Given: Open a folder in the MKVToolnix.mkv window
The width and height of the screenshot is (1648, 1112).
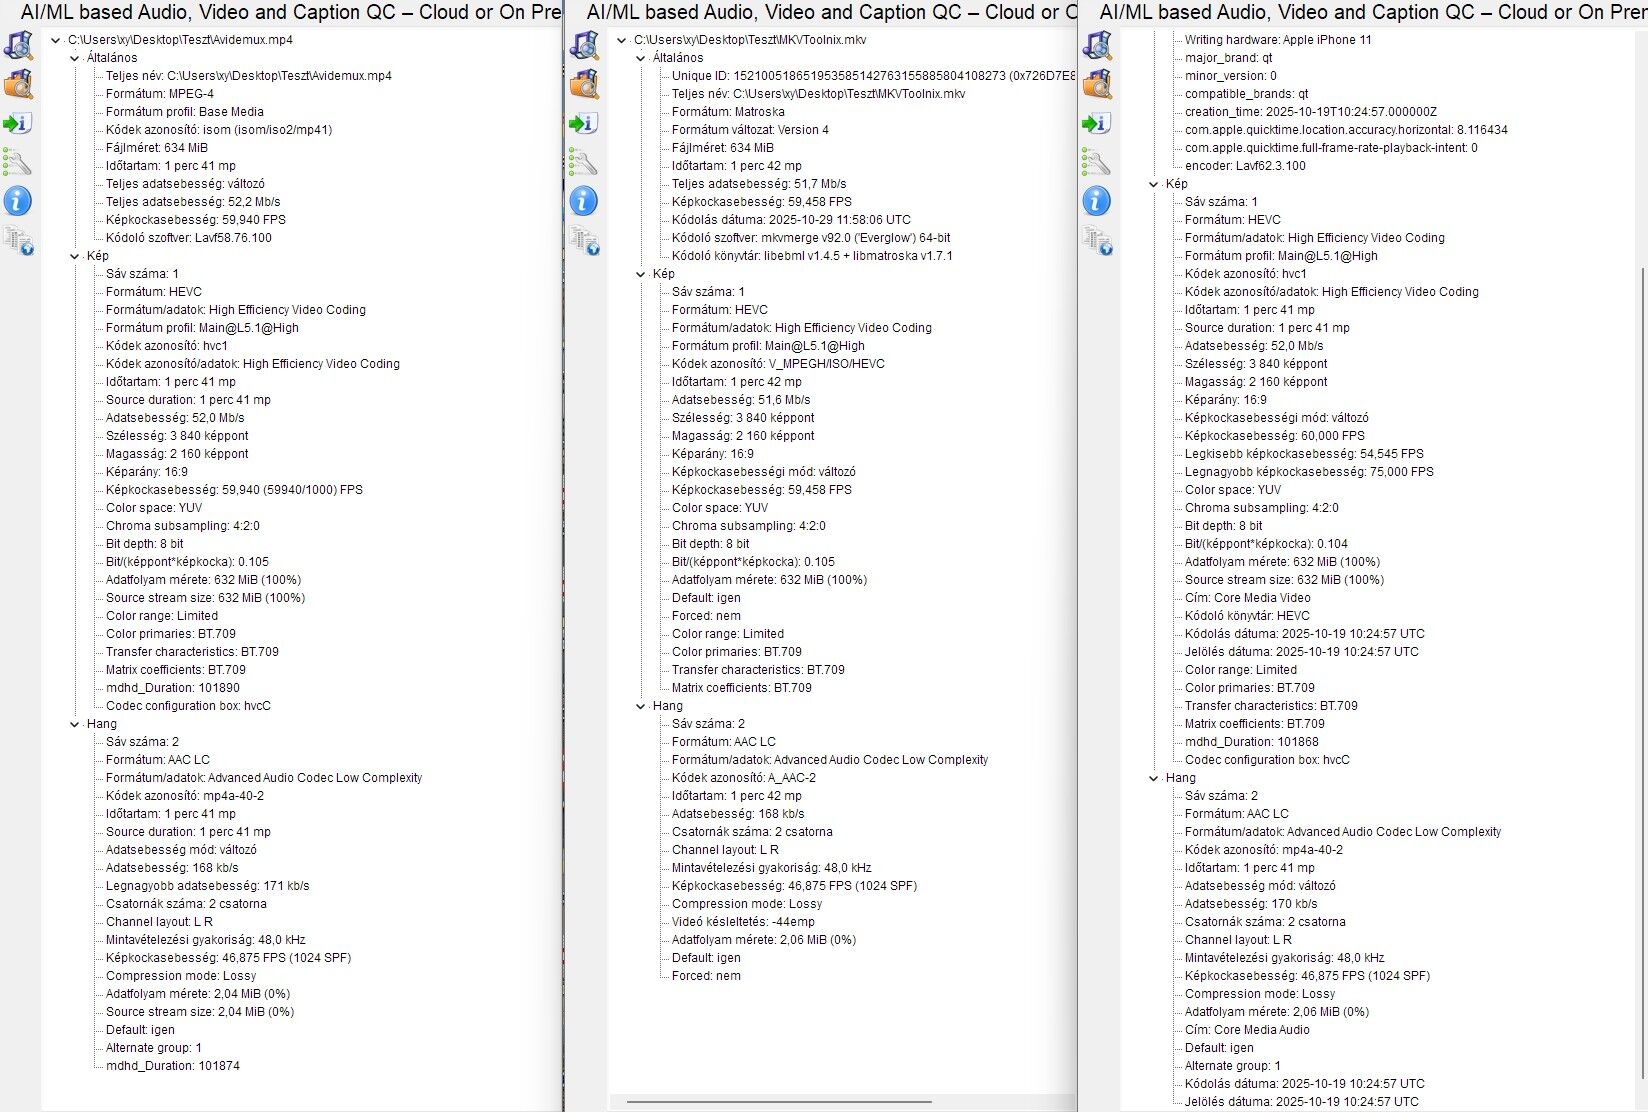Looking at the screenshot, I should [584, 85].
